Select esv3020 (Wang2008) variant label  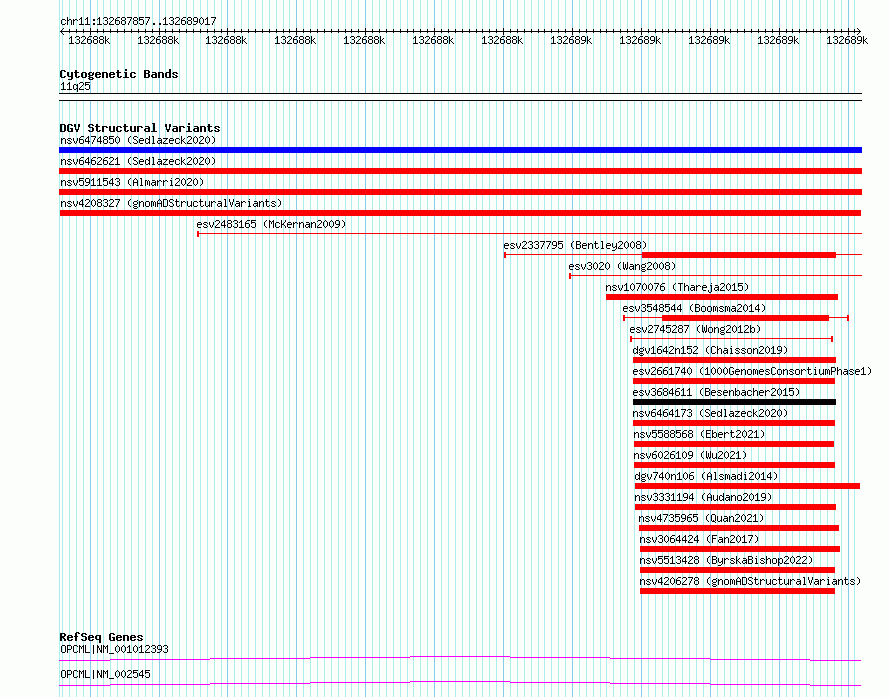click(x=622, y=266)
